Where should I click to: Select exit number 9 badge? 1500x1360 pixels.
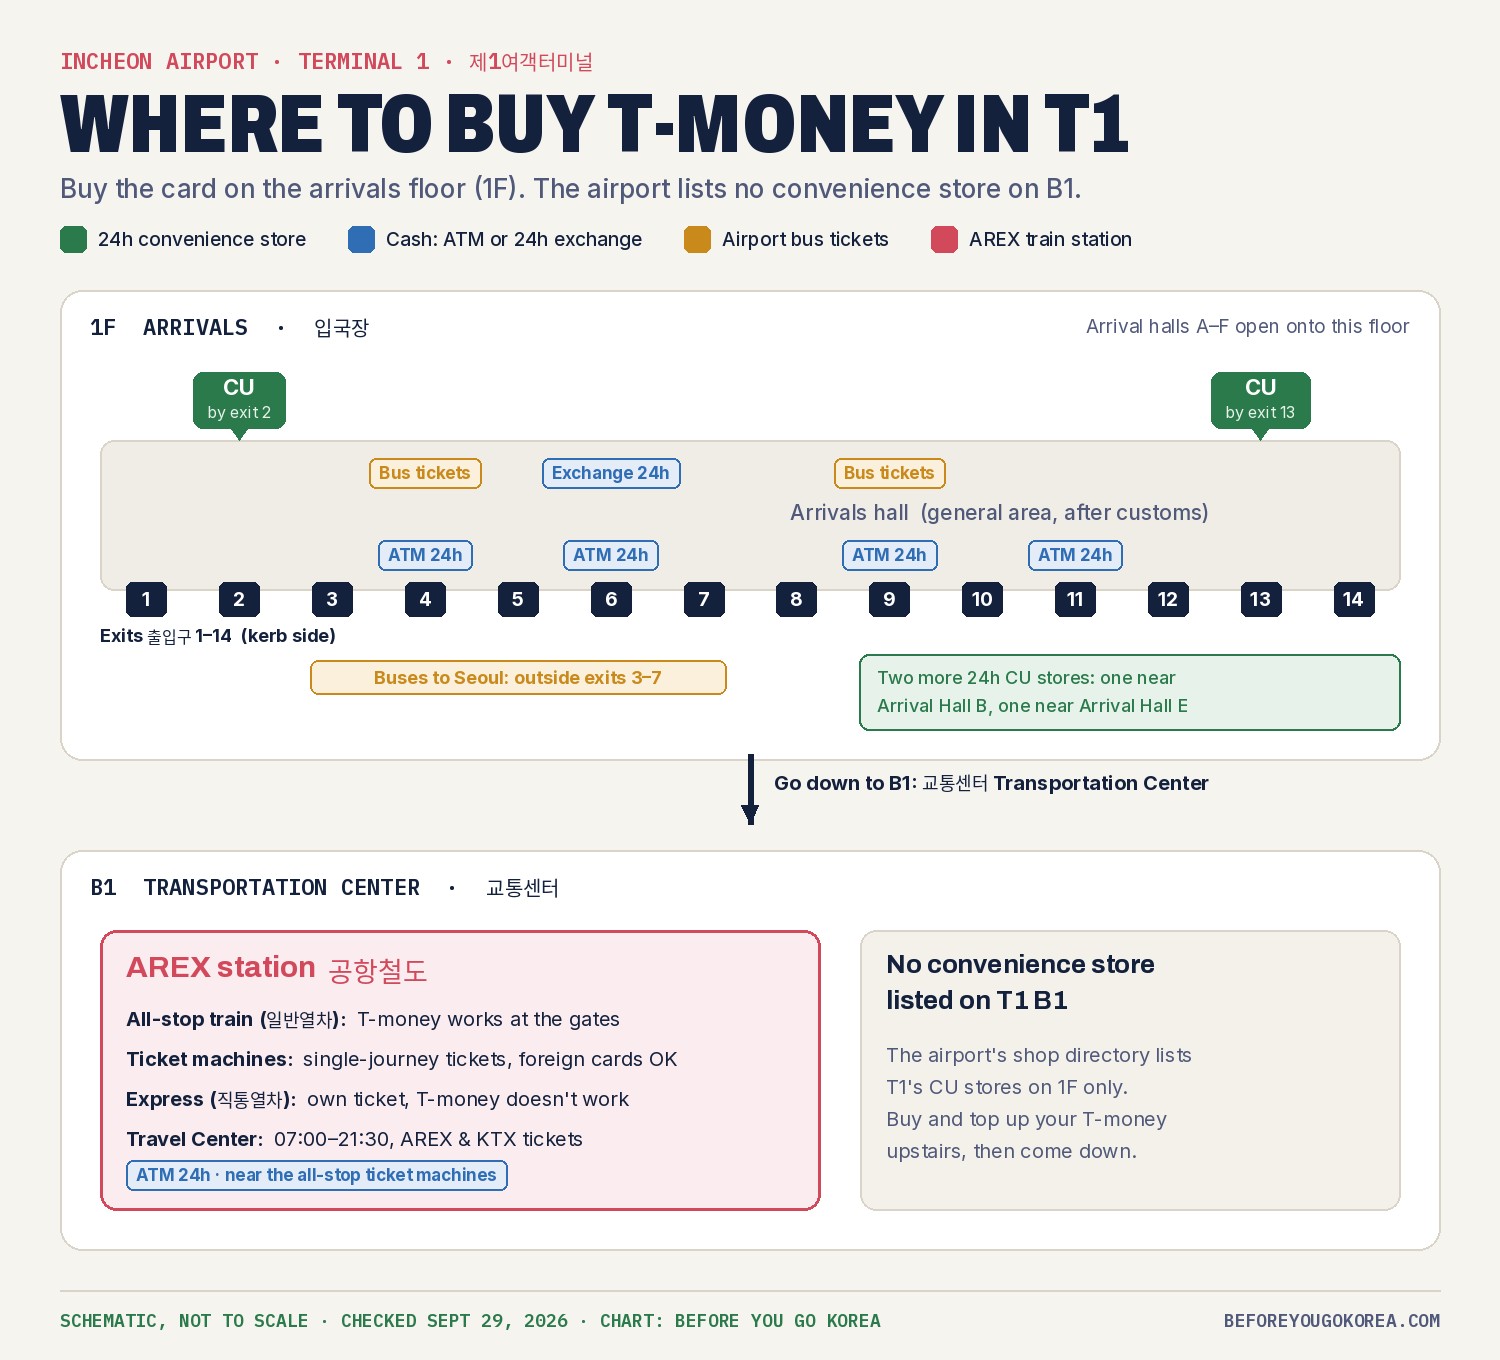[x=889, y=599]
